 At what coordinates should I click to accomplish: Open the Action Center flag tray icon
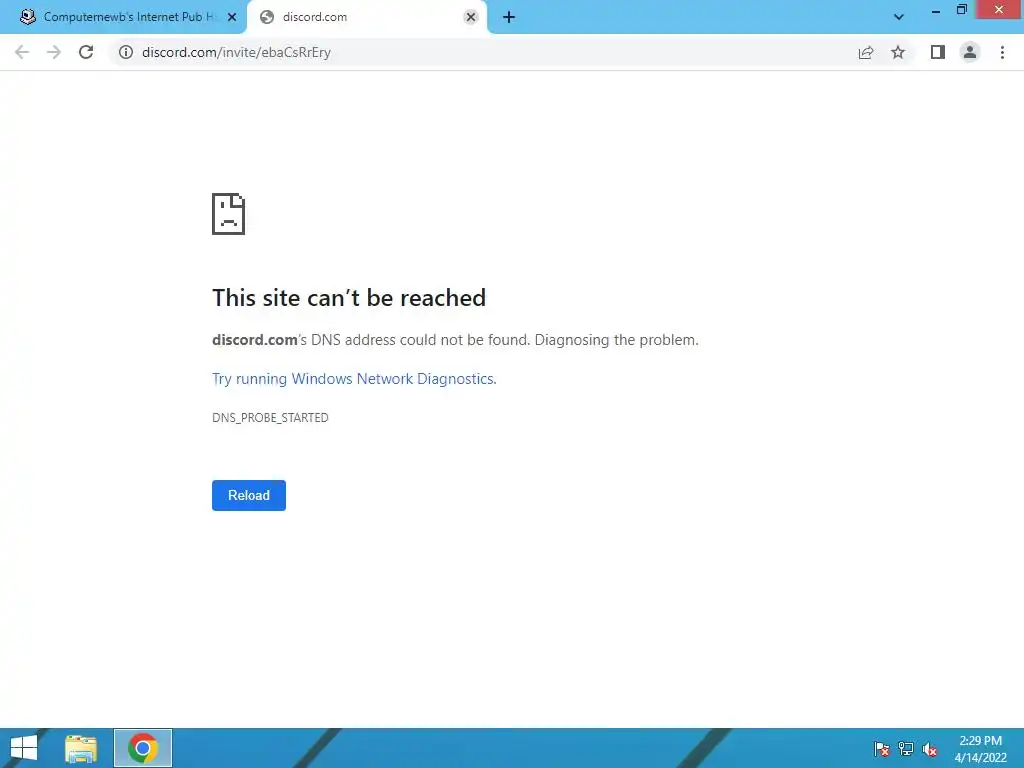coord(882,748)
